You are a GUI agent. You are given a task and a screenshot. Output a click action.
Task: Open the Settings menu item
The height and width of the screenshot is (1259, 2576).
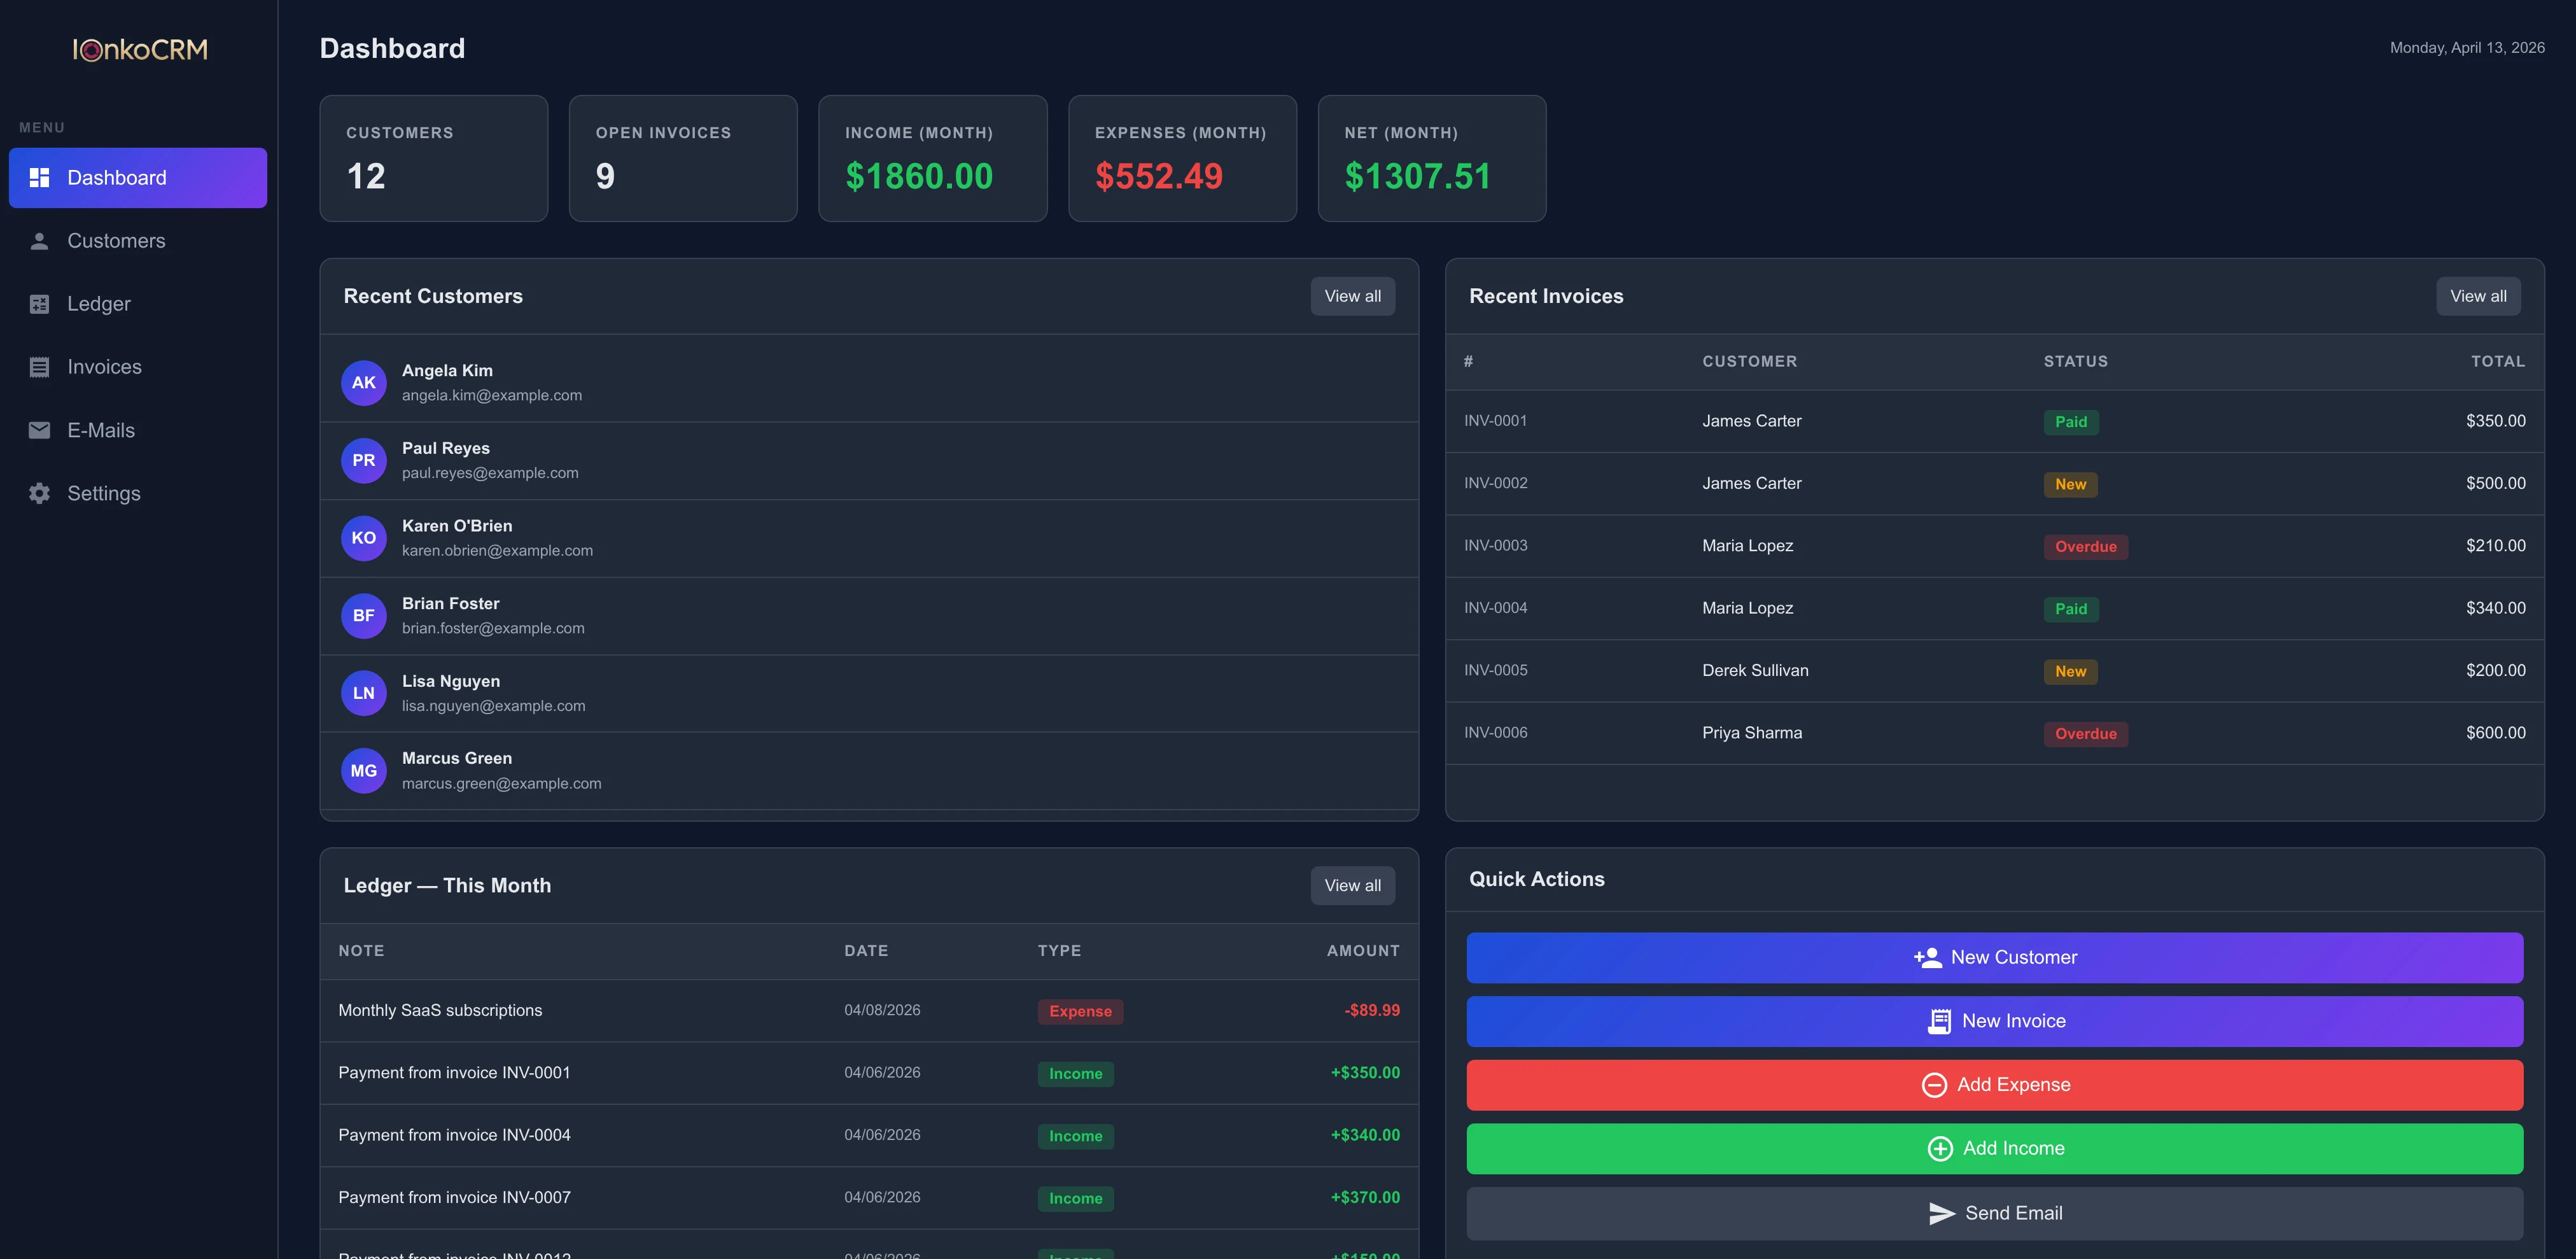point(138,493)
